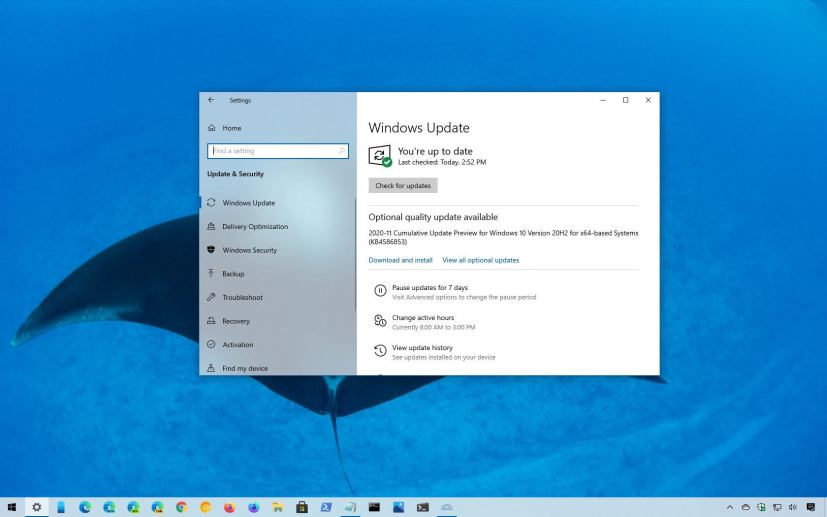Click the sidebar scrollbar in Settings
The width and height of the screenshot is (827, 517).
click(355, 254)
